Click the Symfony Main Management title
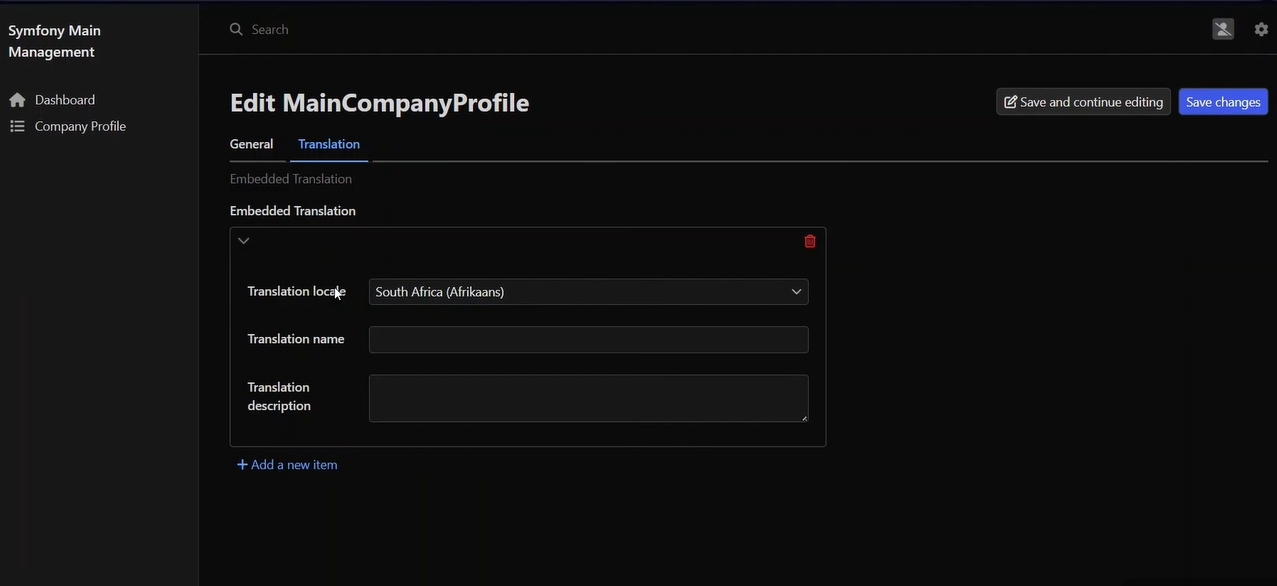 pos(55,41)
